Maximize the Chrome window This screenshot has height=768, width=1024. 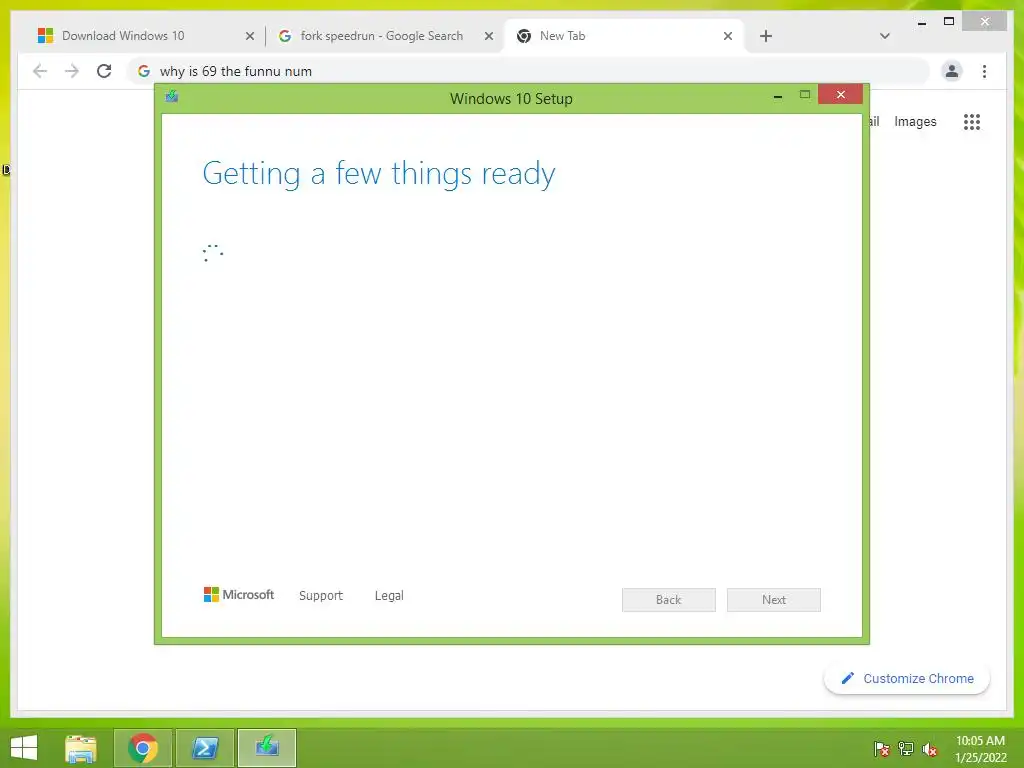949,22
